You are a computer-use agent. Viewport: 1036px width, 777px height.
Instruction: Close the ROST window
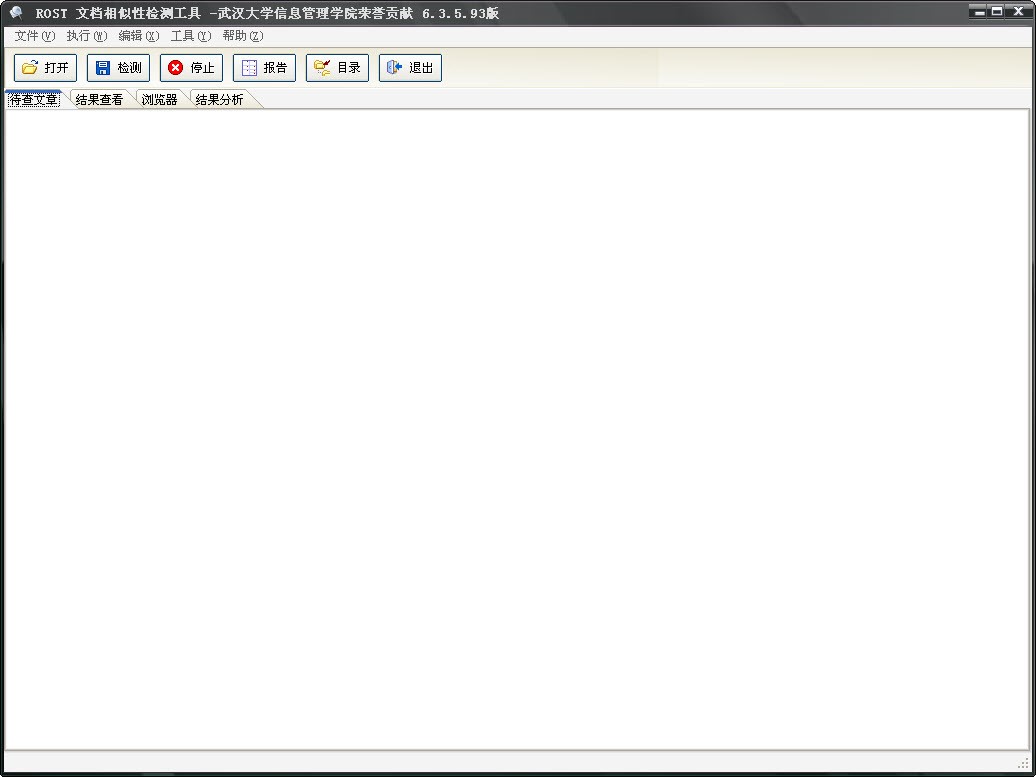(x=1018, y=11)
